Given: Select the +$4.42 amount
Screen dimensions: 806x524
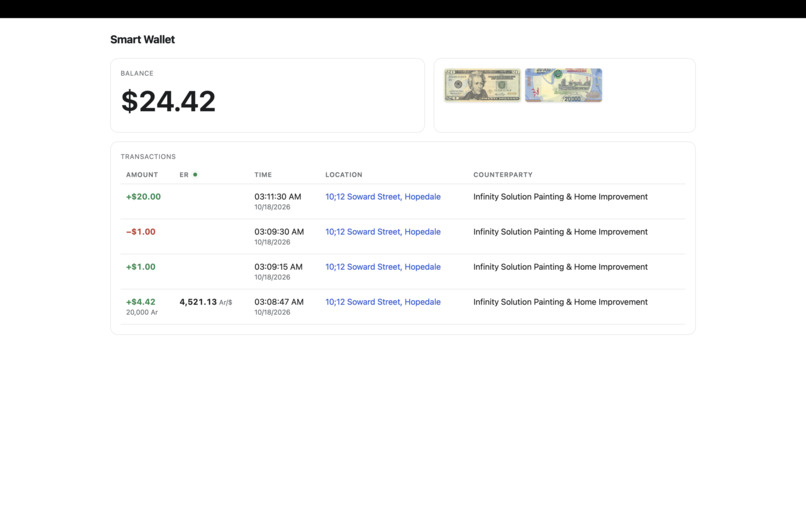Looking at the screenshot, I should [x=141, y=301].
